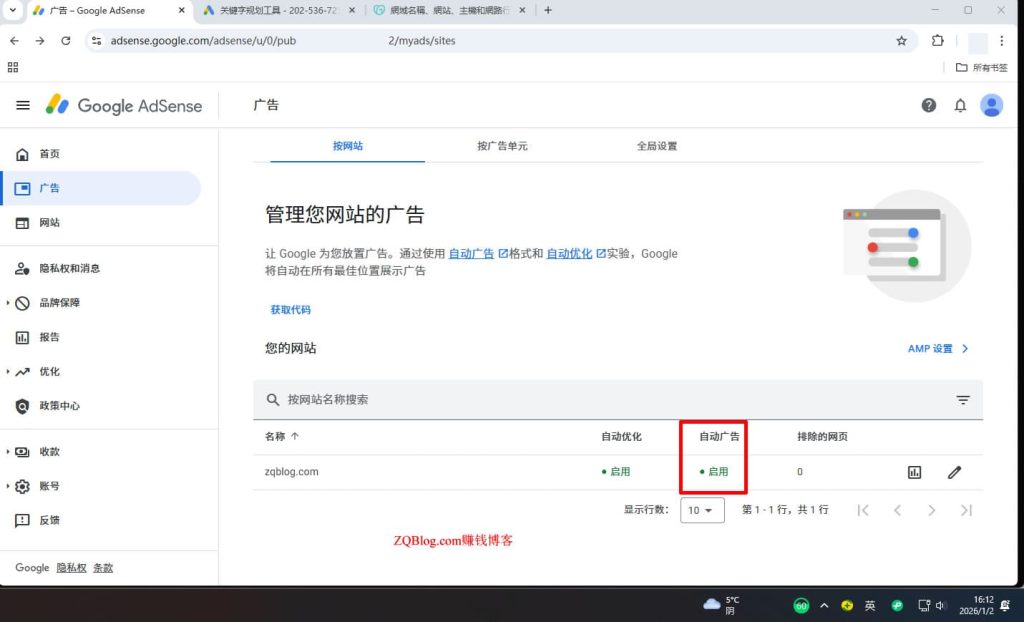
Task: Show hidden system tray icons
Action: [824, 606]
